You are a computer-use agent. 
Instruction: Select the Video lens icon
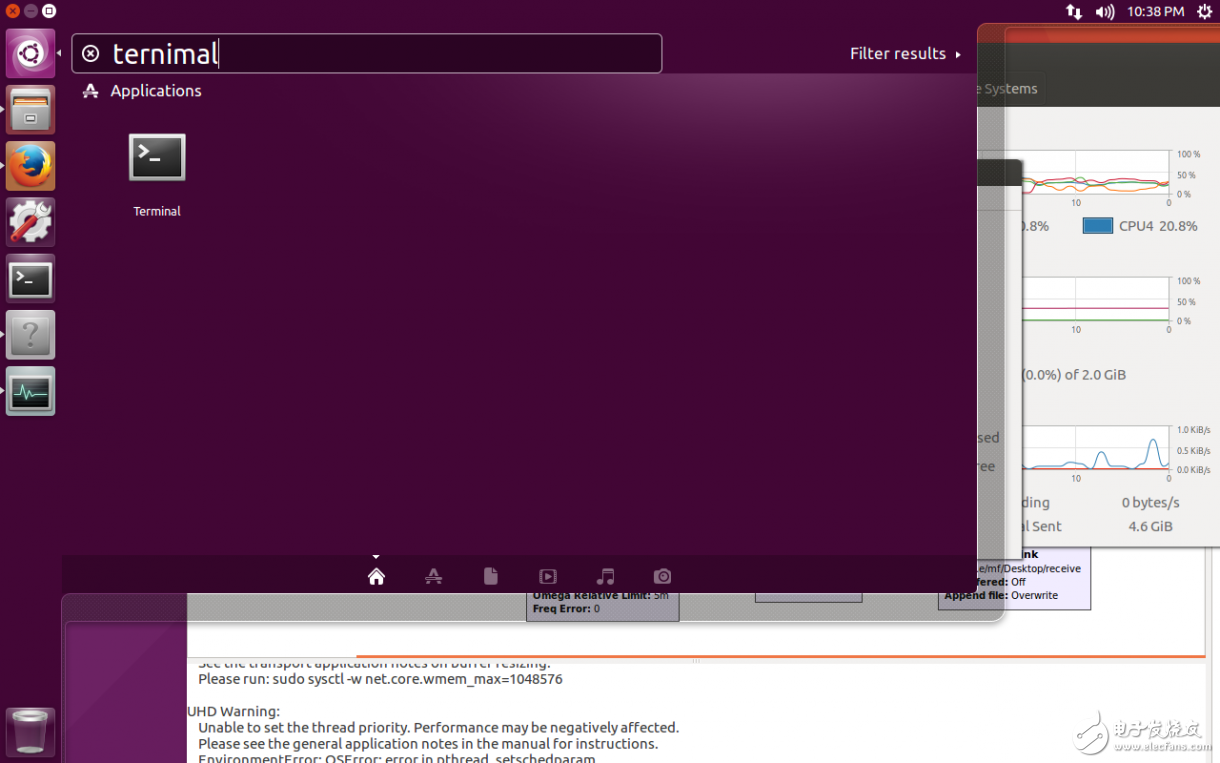[x=548, y=576]
